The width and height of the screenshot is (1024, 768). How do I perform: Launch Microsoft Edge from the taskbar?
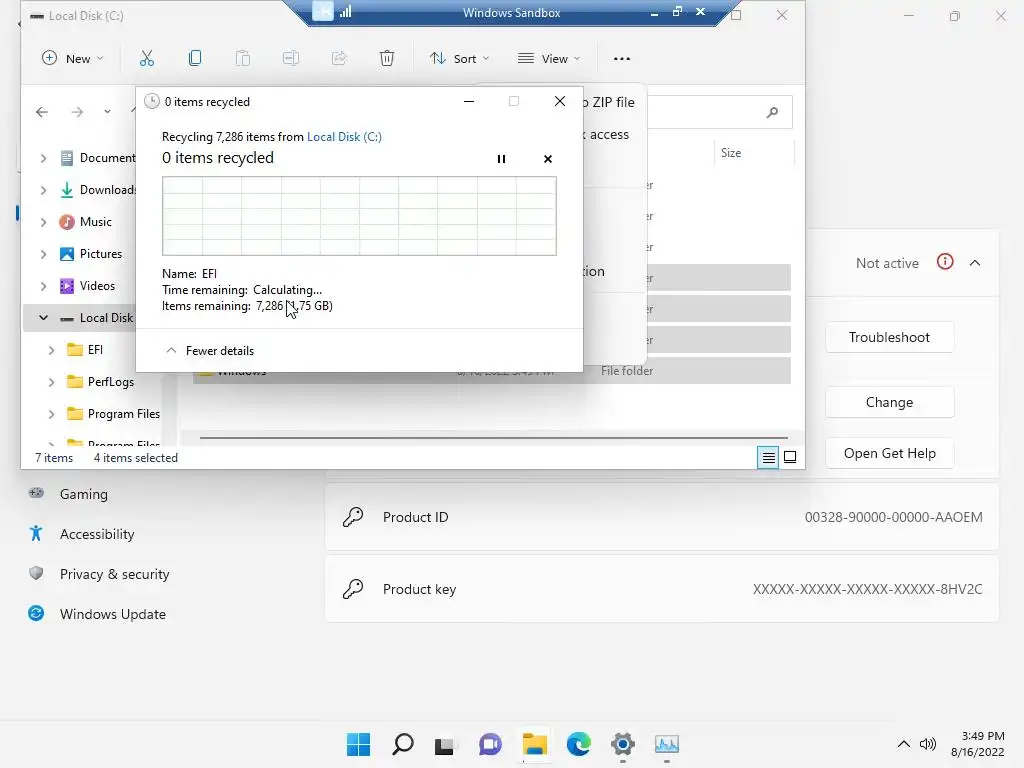tap(579, 744)
